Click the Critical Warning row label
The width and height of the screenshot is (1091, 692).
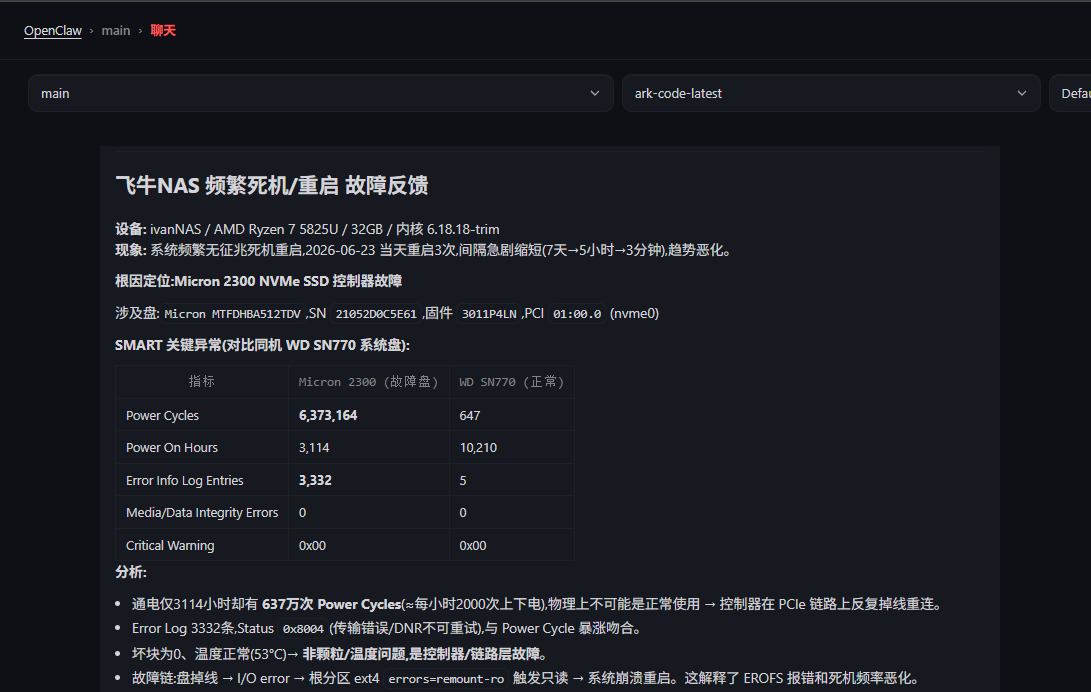tap(170, 545)
